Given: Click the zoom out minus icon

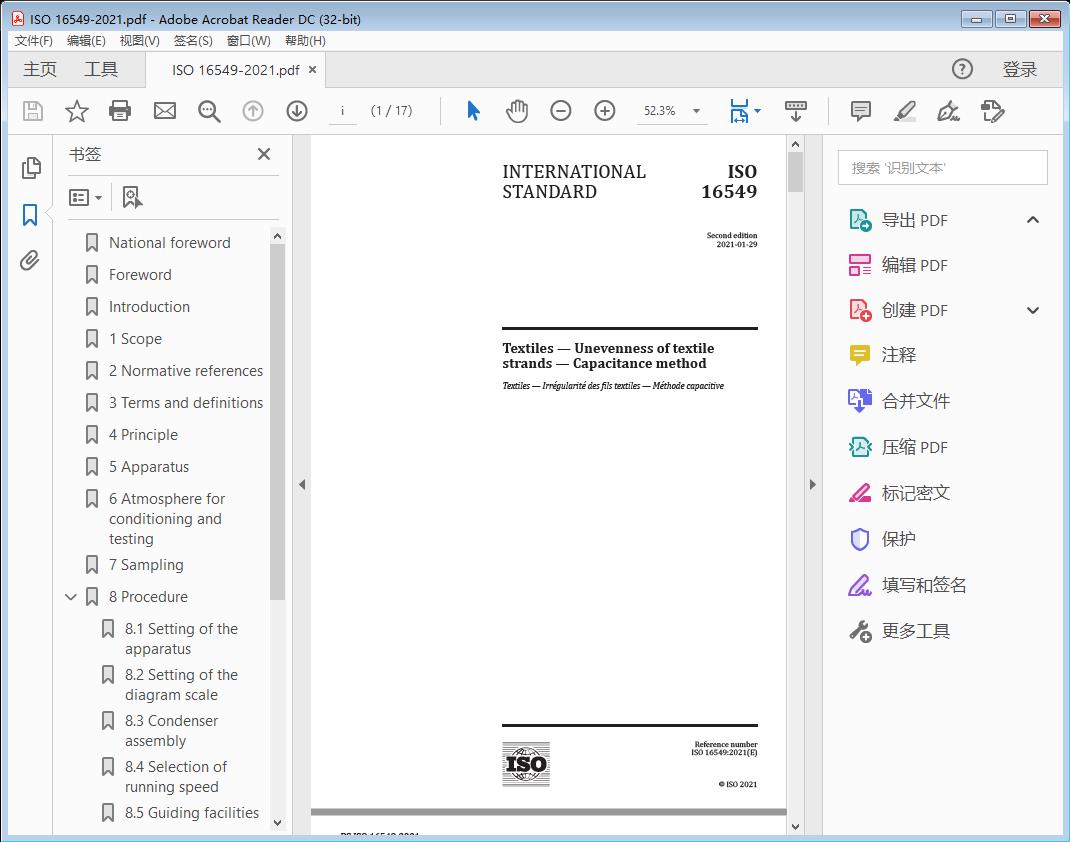Looking at the screenshot, I should coord(561,111).
